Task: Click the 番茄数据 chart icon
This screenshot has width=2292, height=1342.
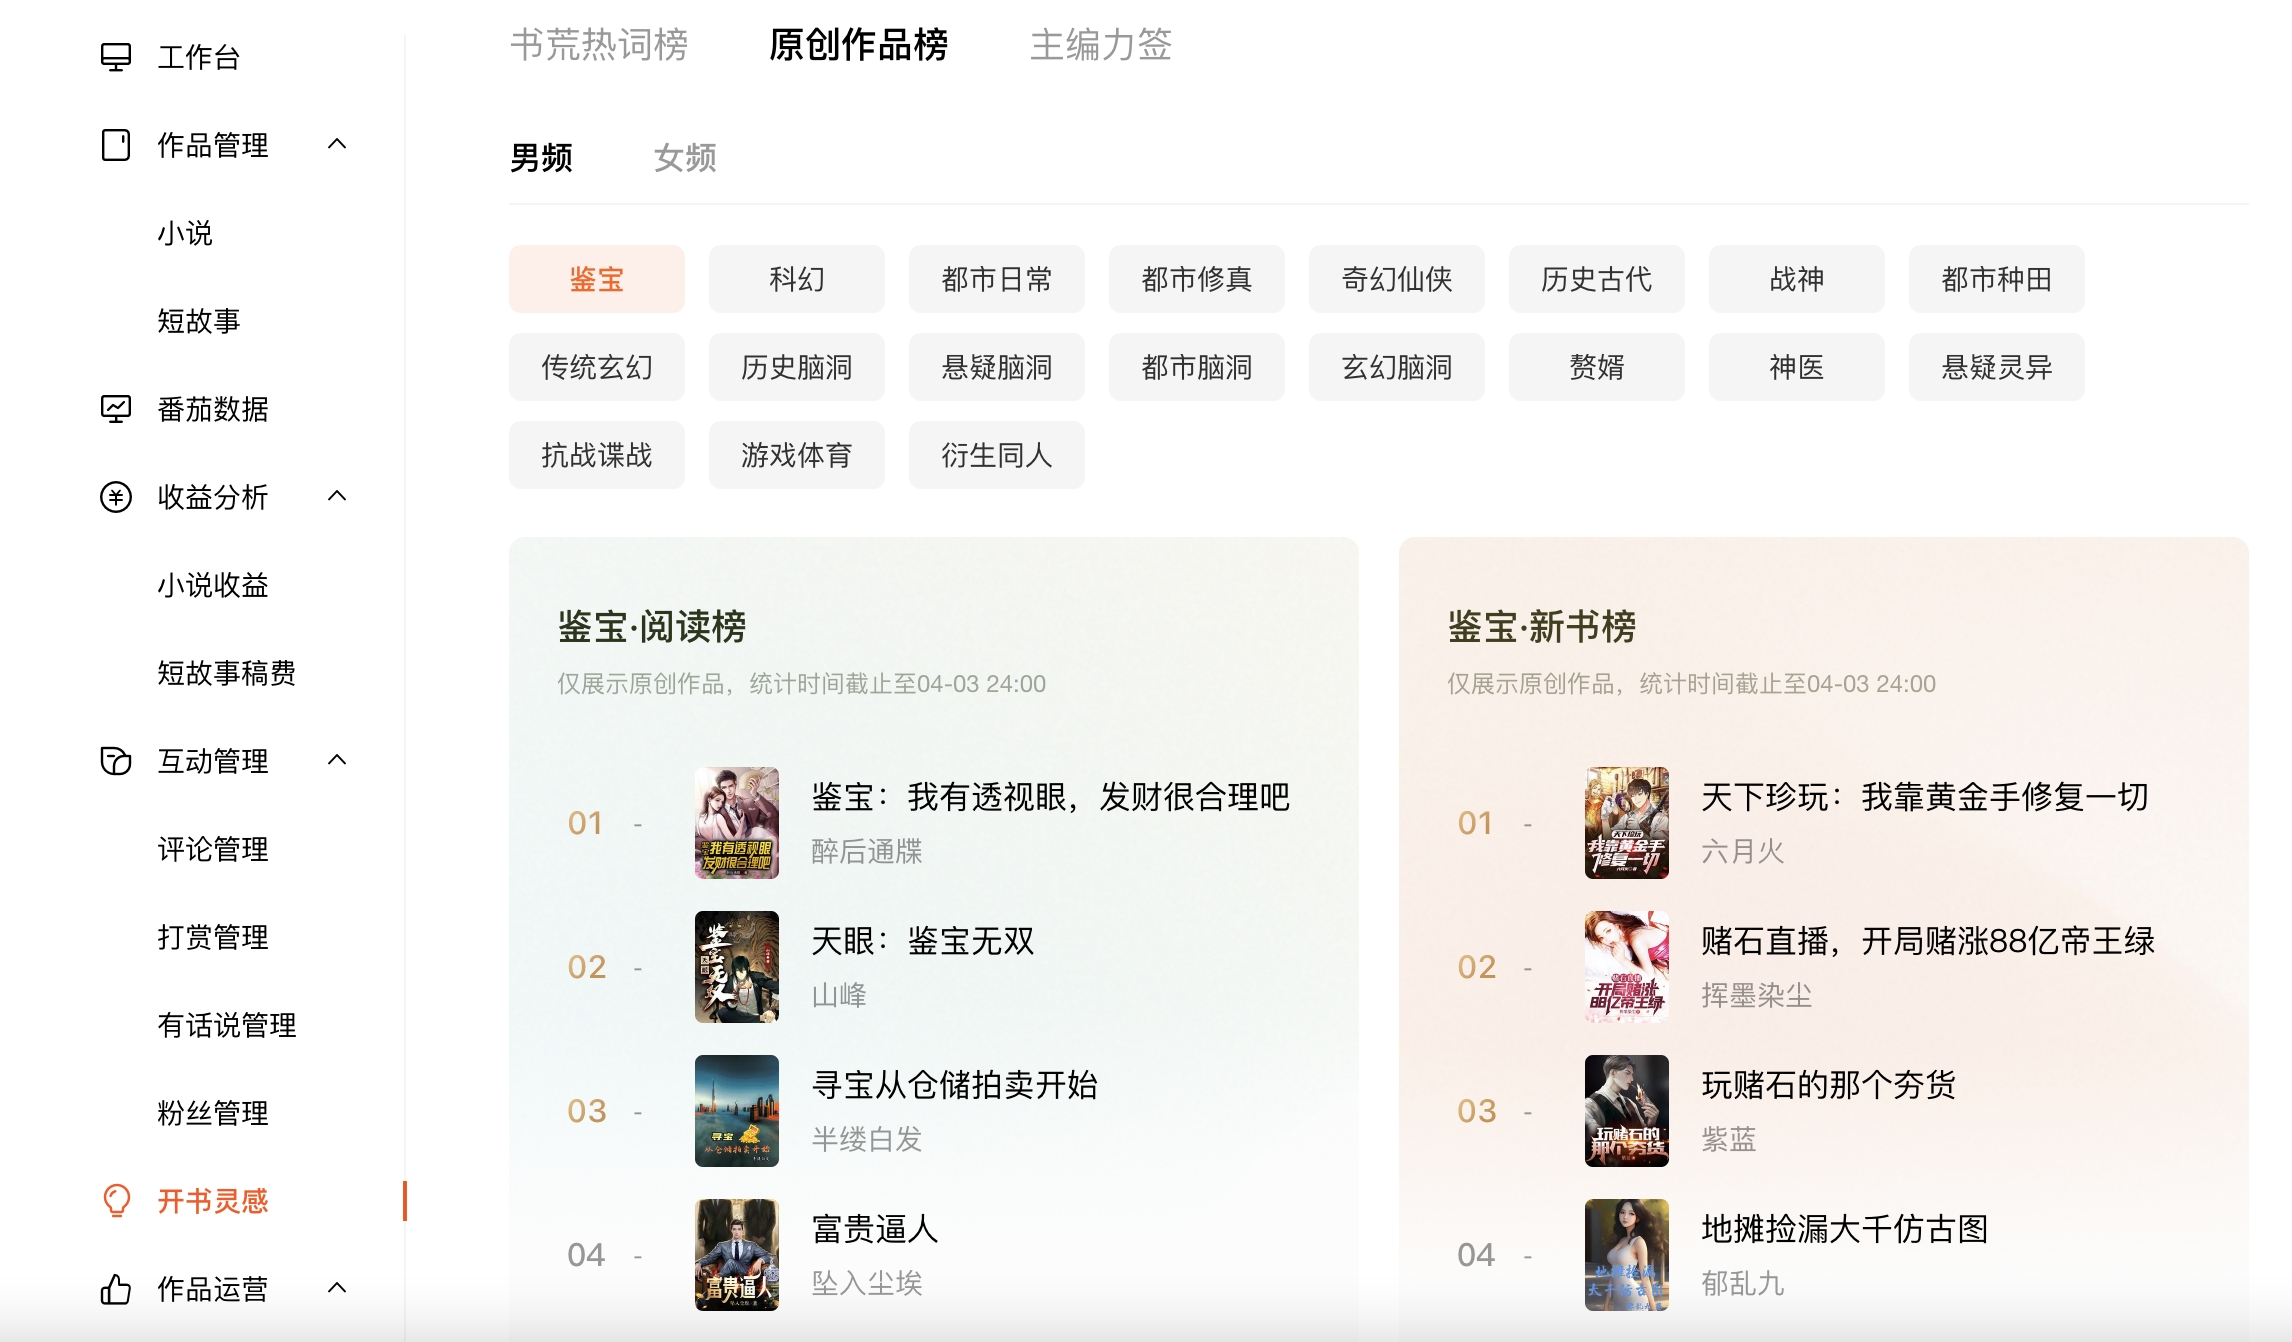Action: 116,409
